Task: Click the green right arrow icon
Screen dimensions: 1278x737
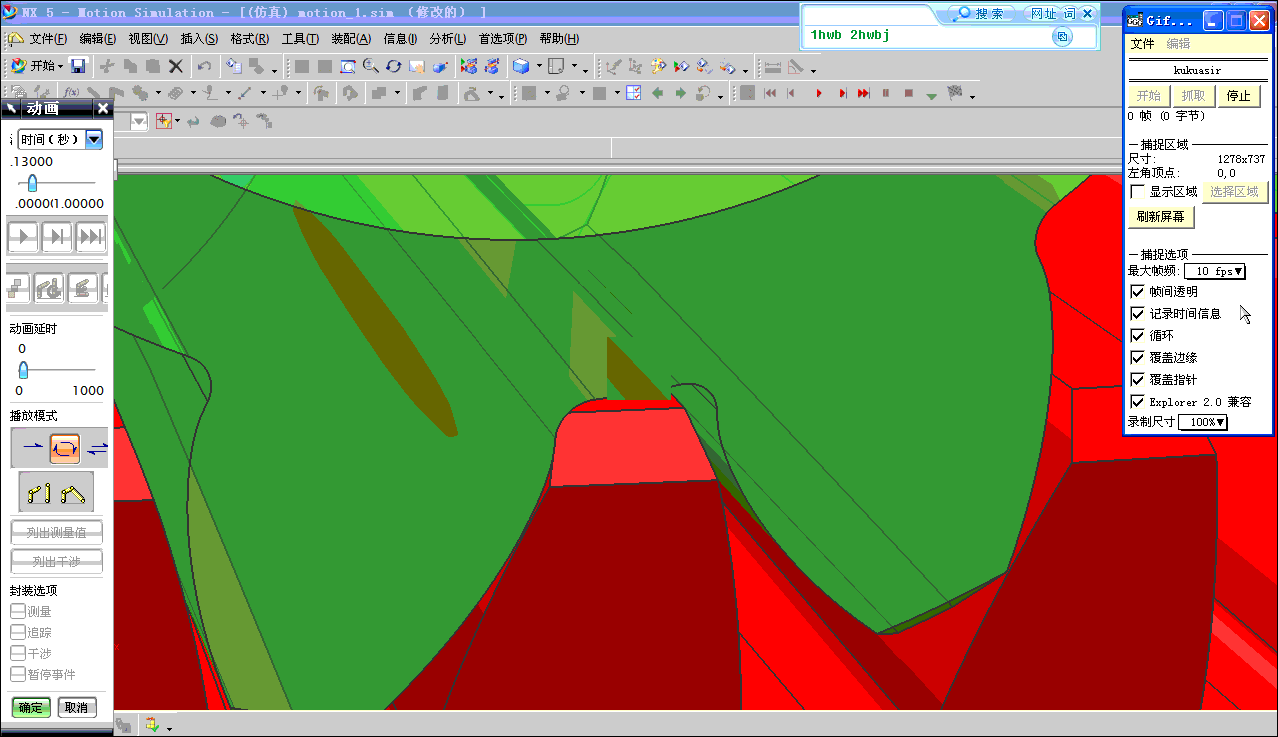Action: point(680,93)
